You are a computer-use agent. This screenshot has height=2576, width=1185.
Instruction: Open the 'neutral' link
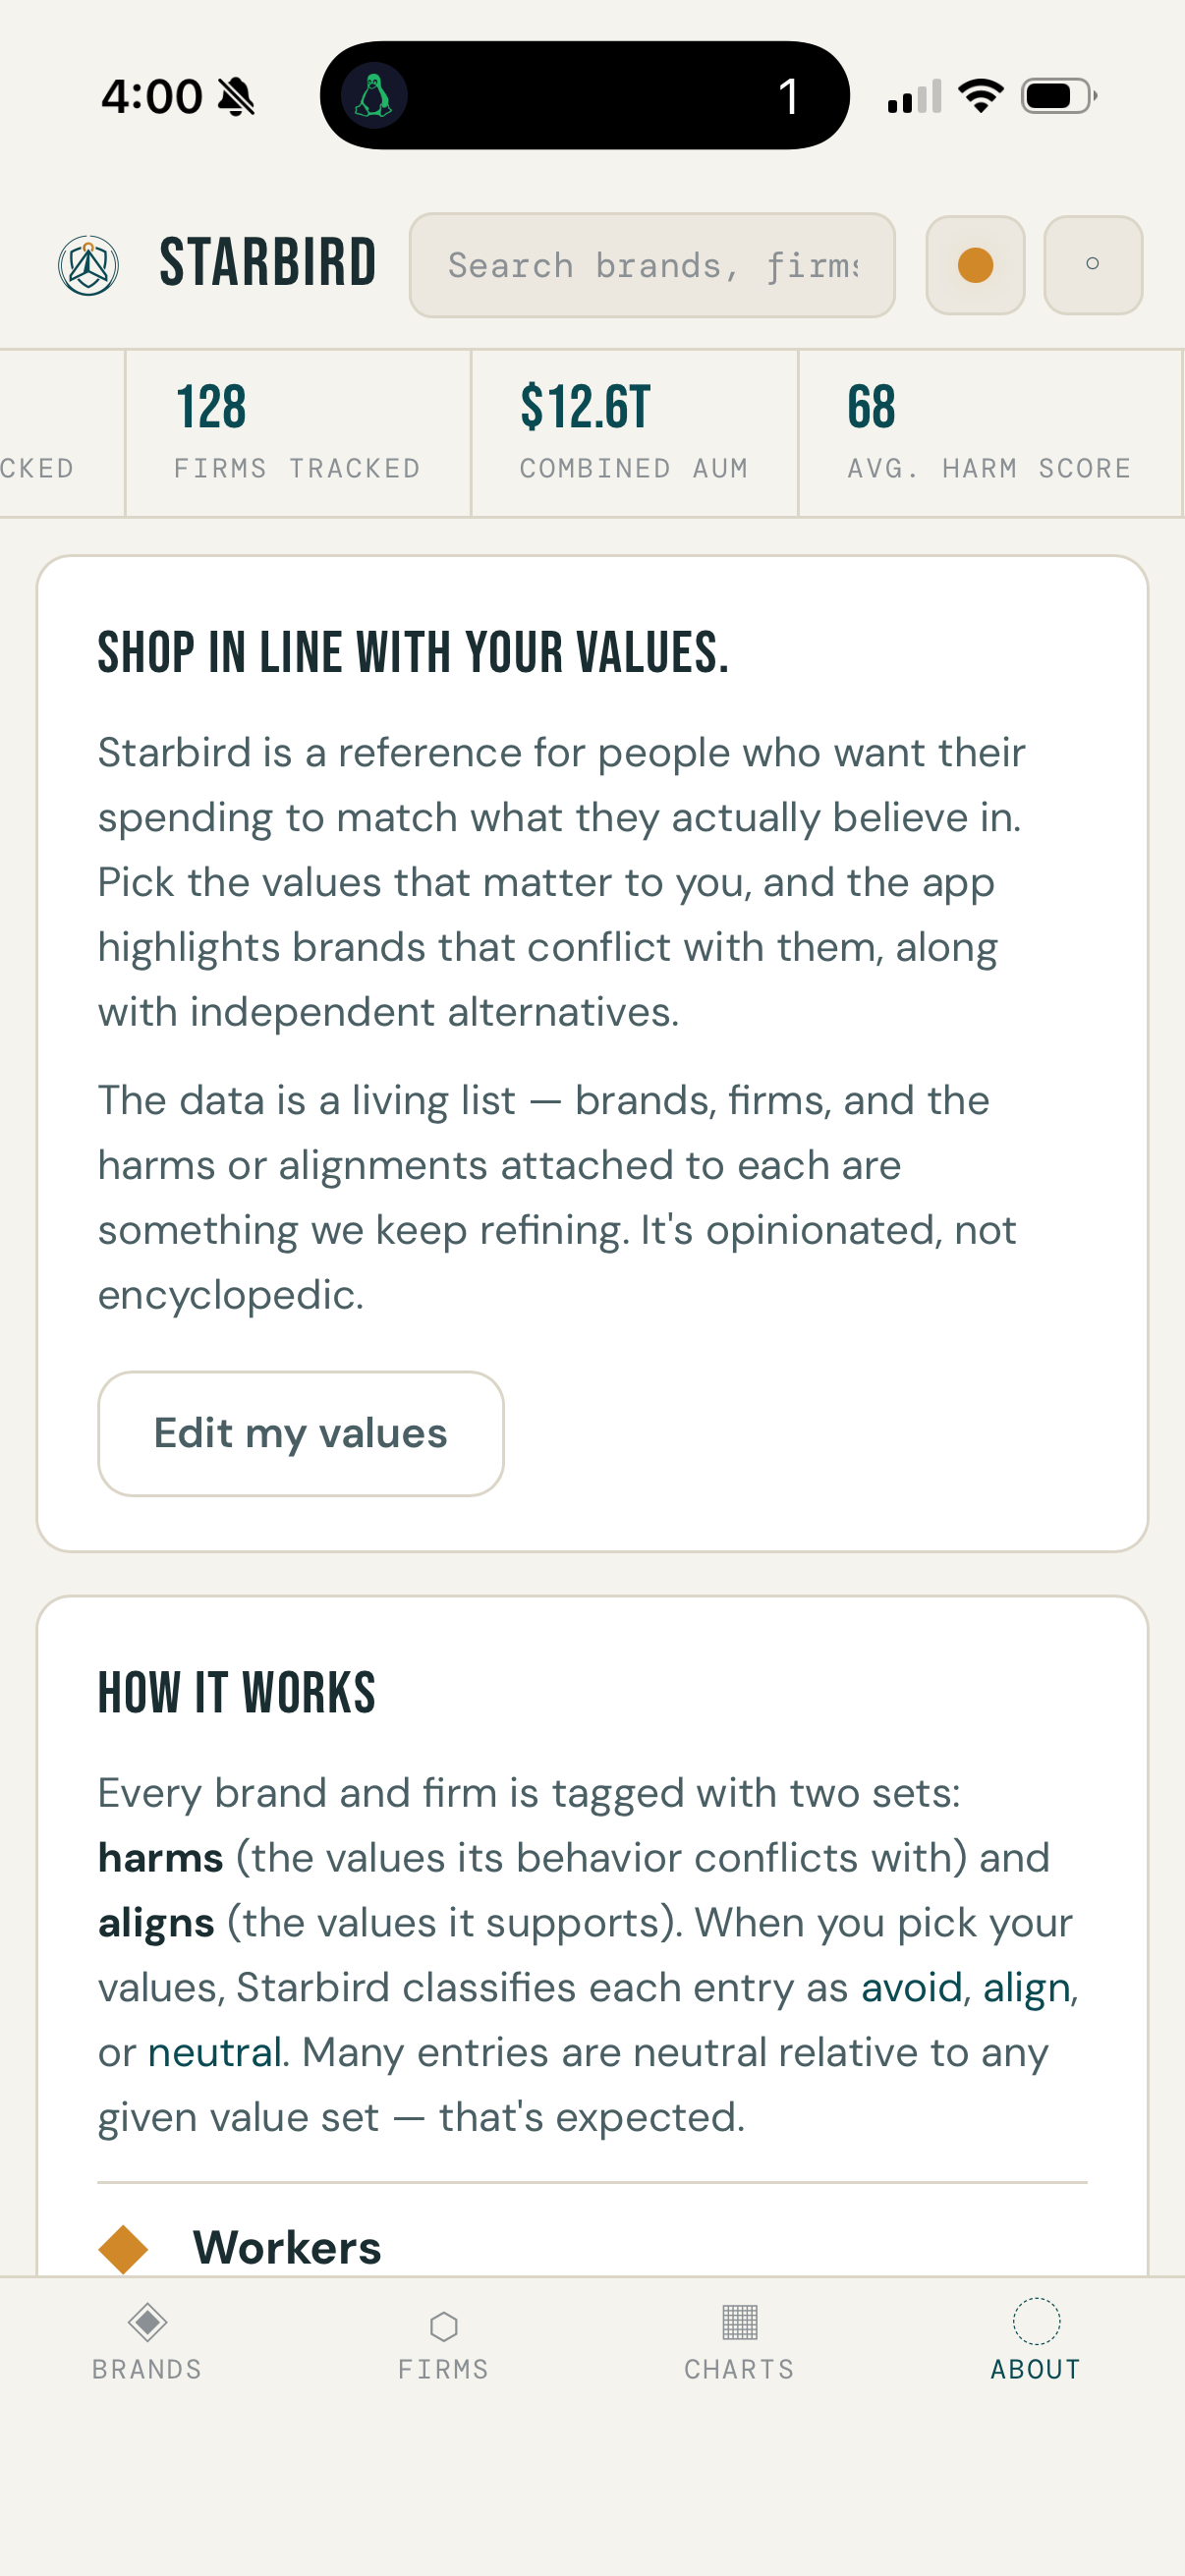tap(214, 2052)
